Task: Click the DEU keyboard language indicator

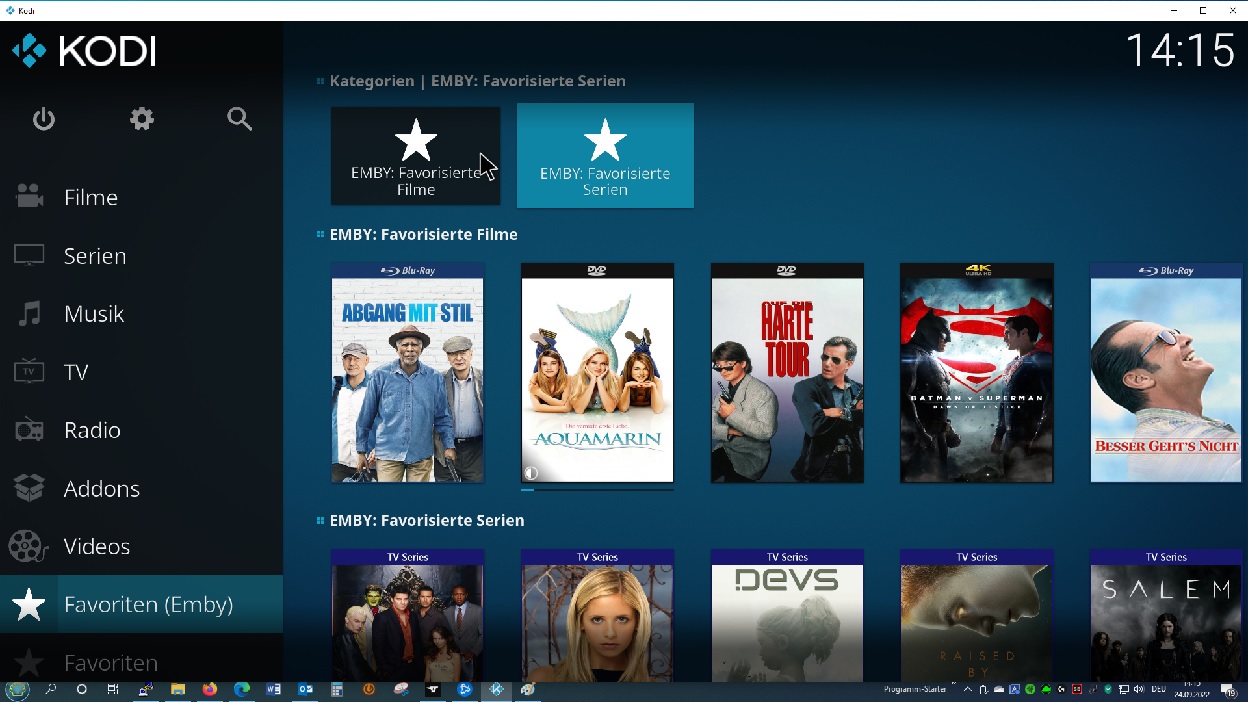Action: pyautogui.click(x=1159, y=690)
